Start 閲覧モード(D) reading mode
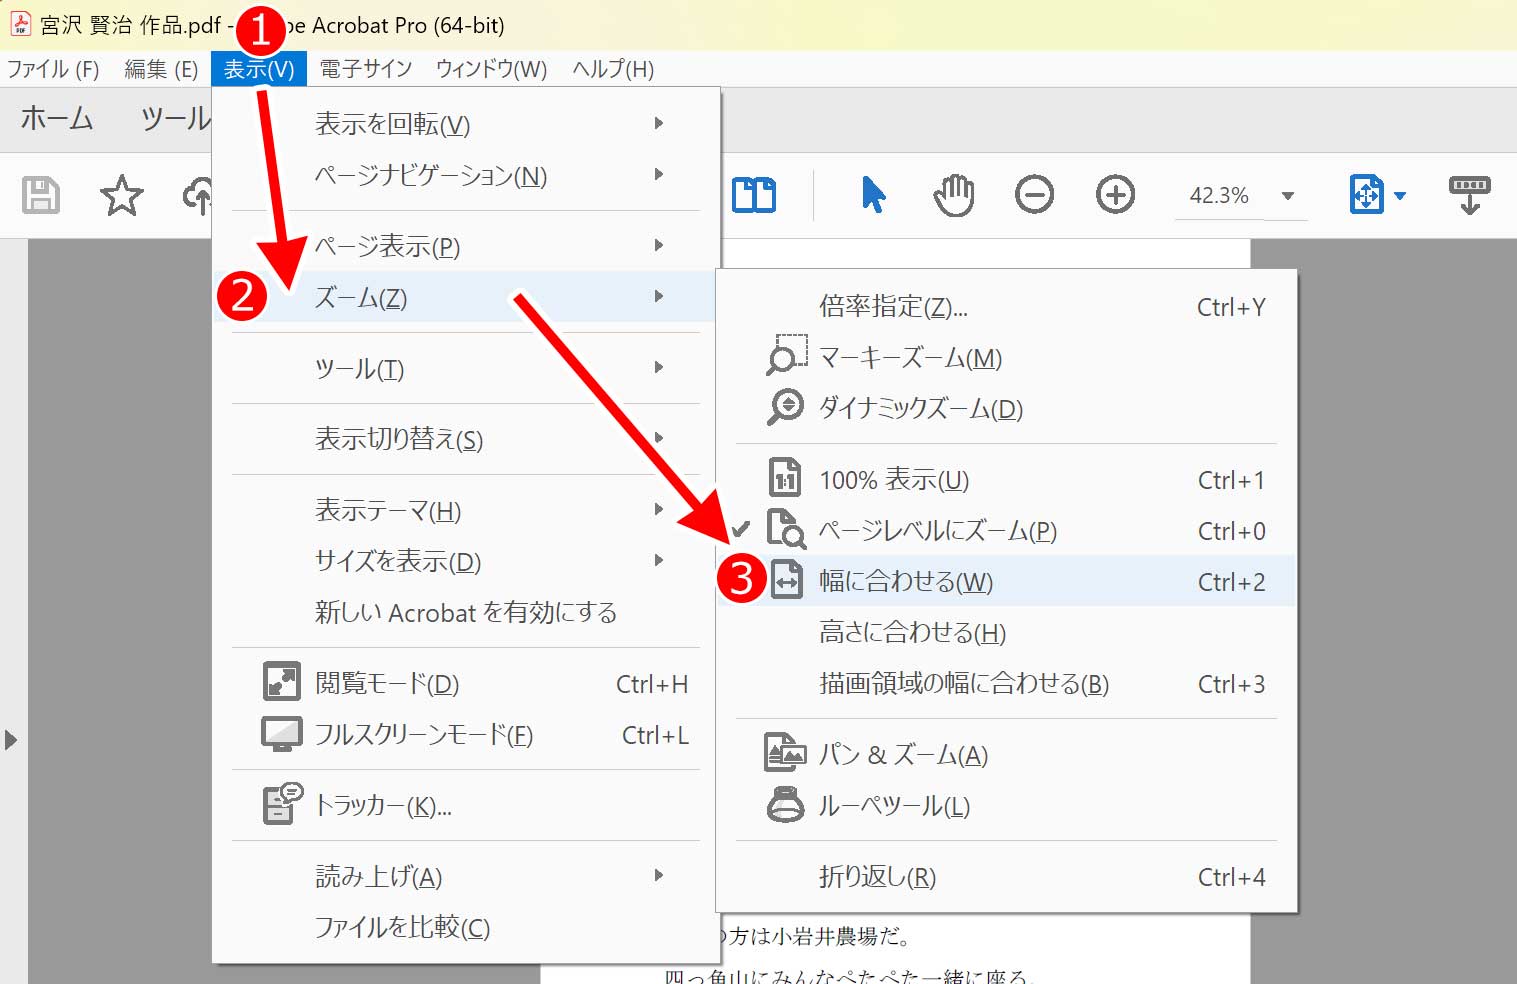The height and width of the screenshot is (984, 1517). coord(466,683)
